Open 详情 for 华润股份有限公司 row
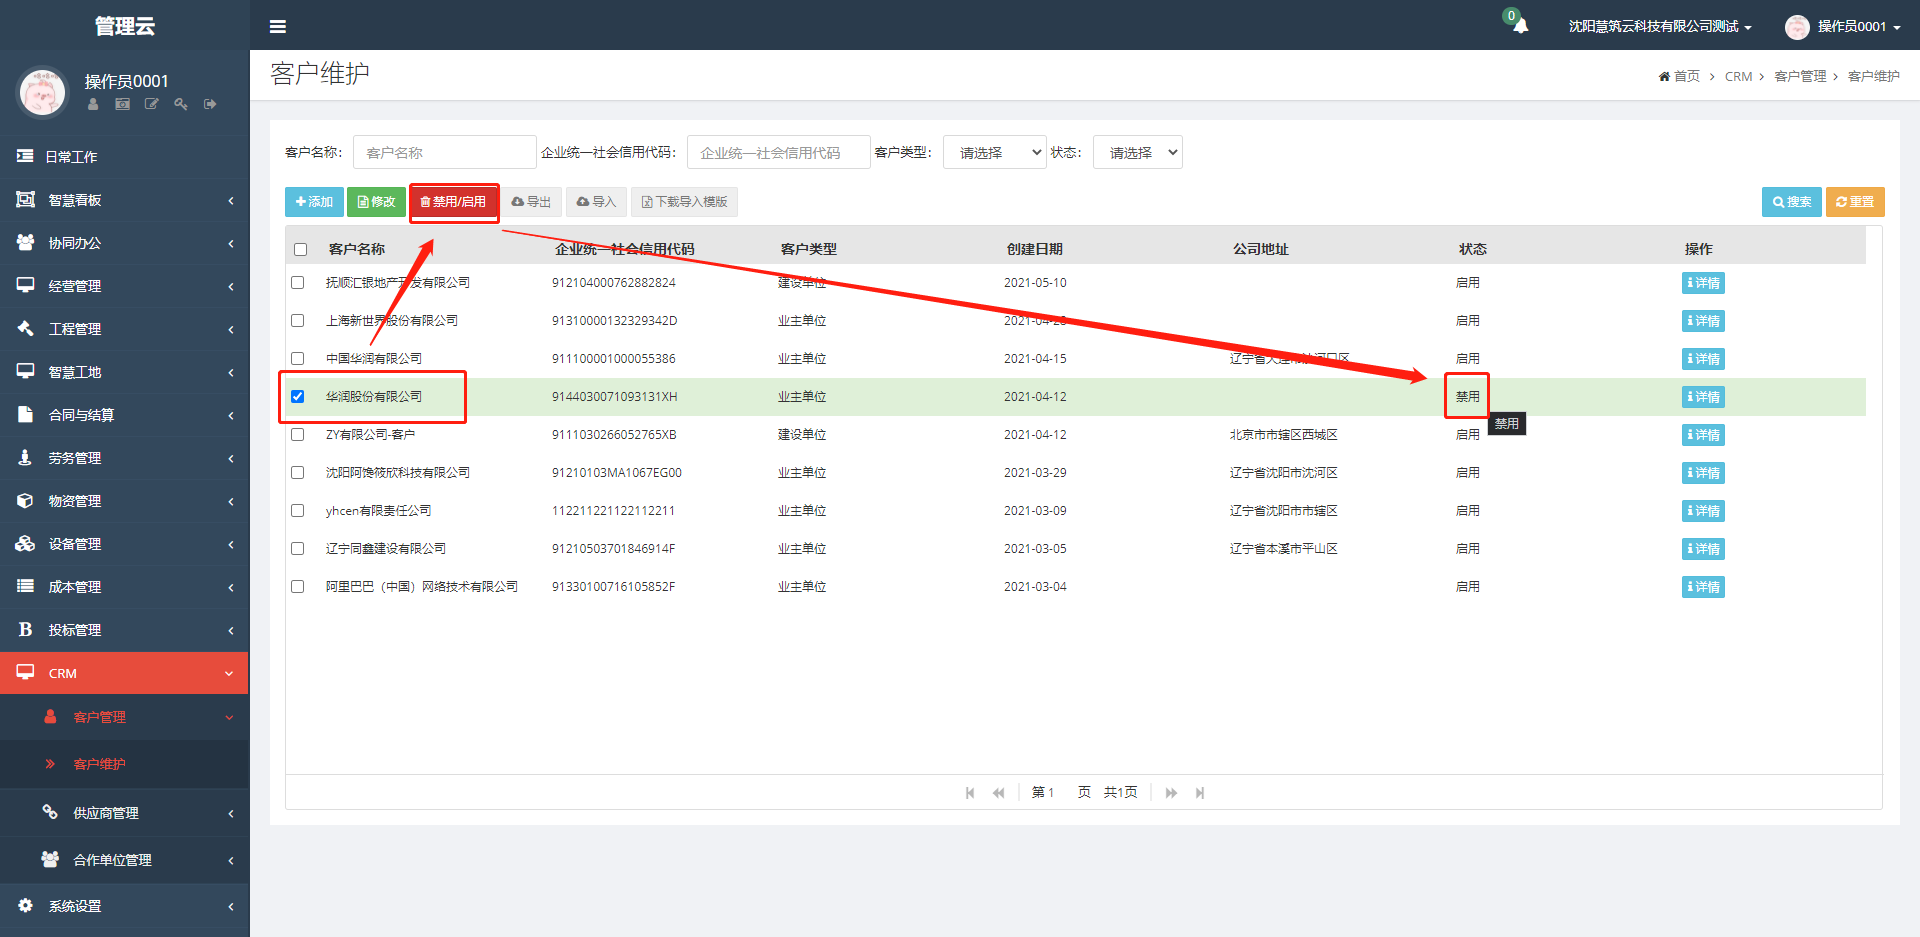Image resolution: width=1920 pixels, height=937 pixels. pyautogui.click(x=1703, y=397)
